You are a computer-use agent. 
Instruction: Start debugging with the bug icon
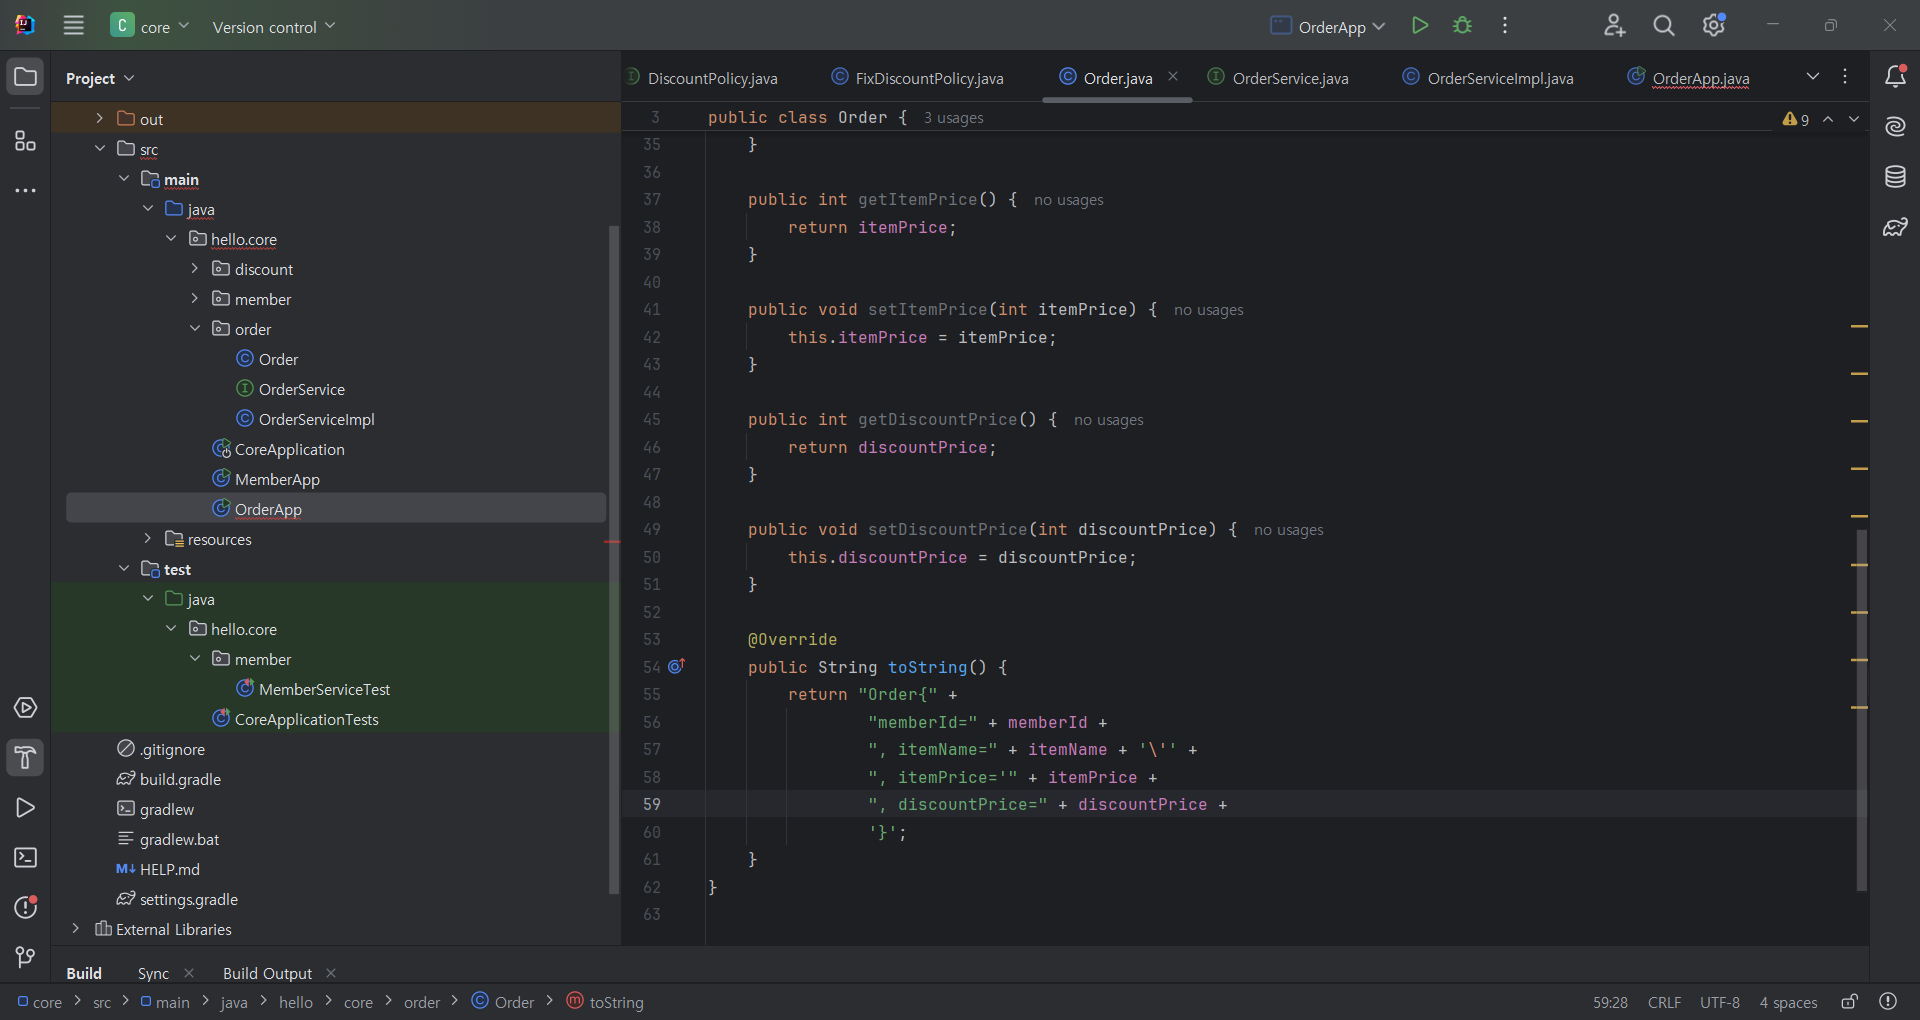pos(1462,26)
